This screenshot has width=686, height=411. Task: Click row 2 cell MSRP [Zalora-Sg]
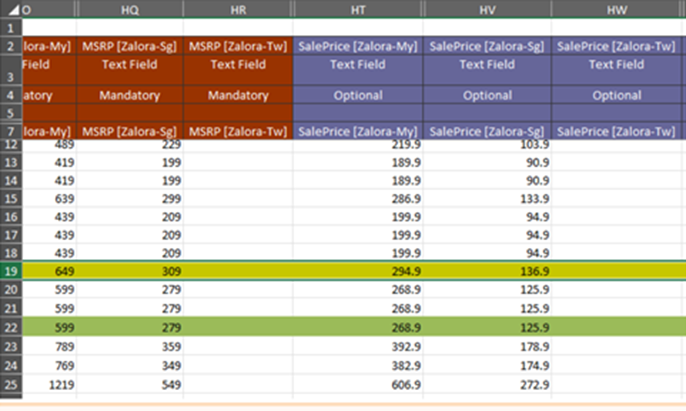point(130,46)
